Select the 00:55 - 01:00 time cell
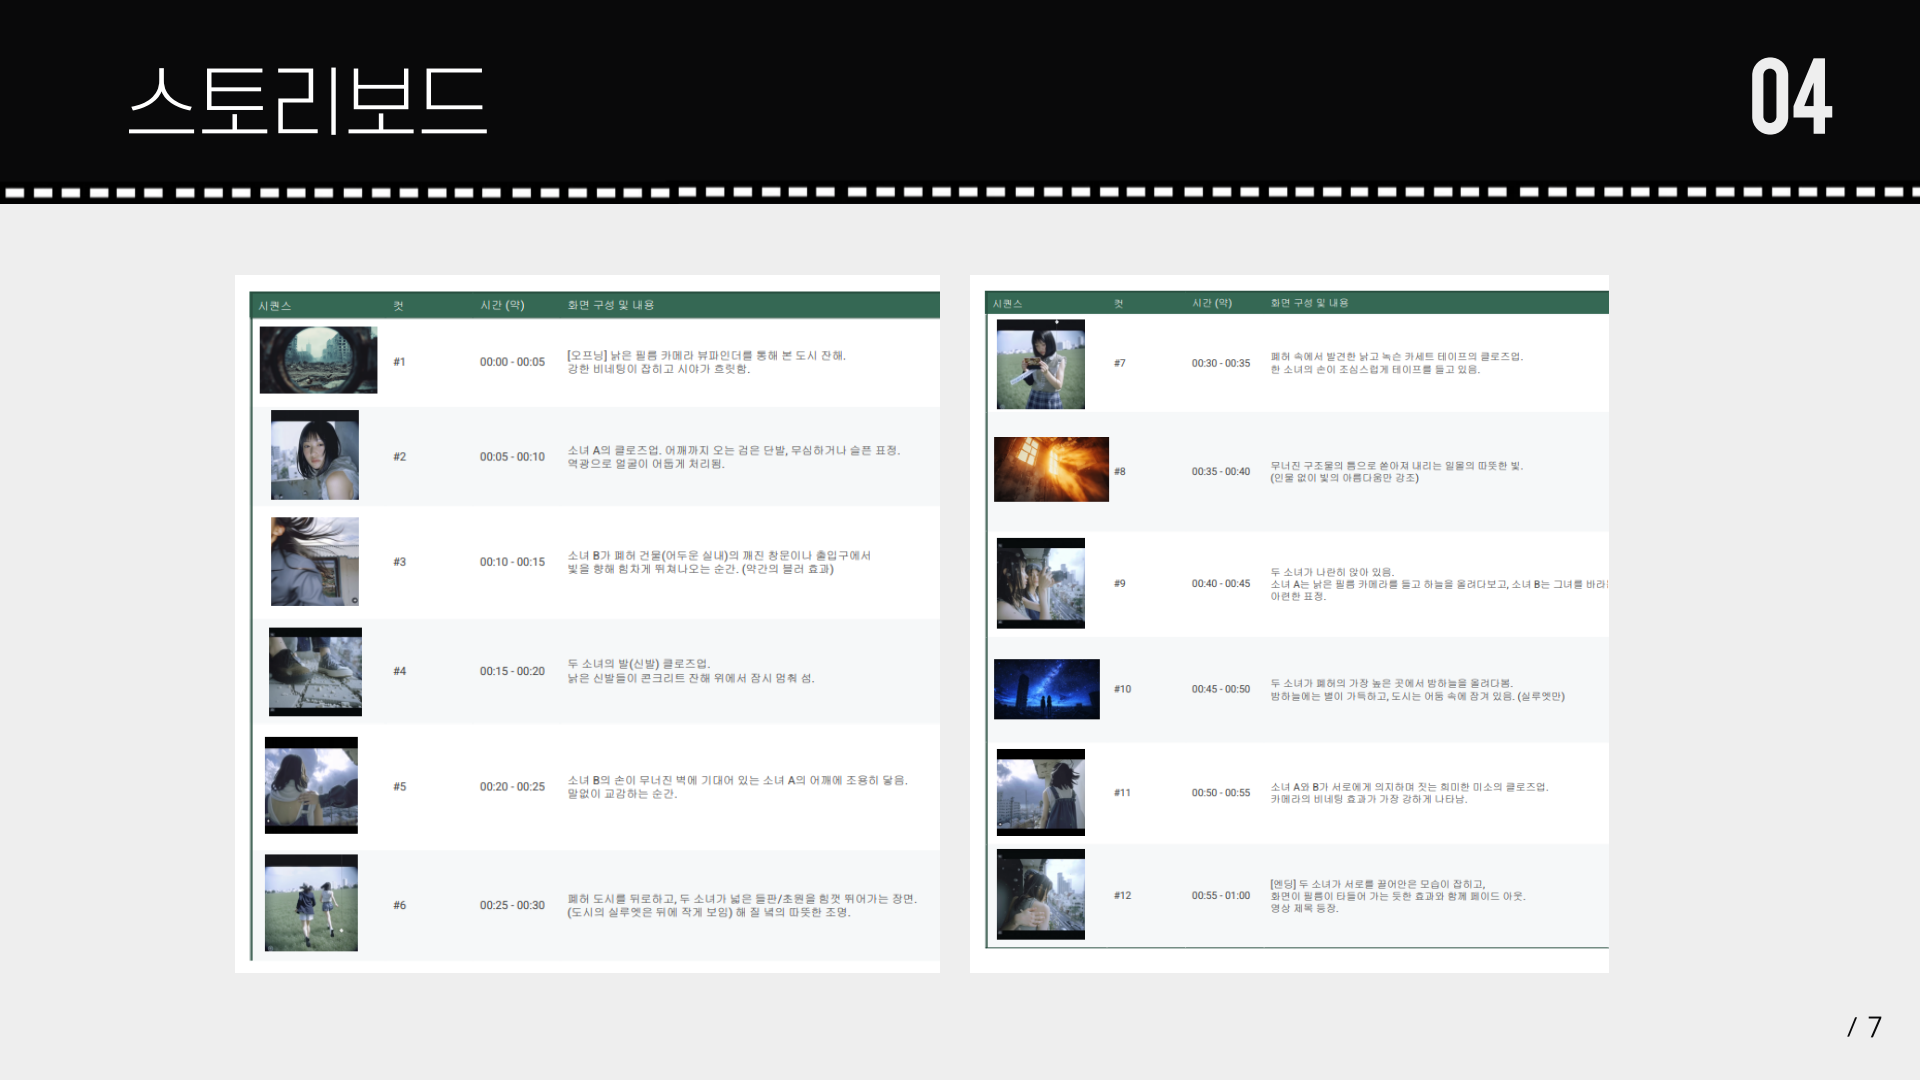 (x=1220, y=896)
